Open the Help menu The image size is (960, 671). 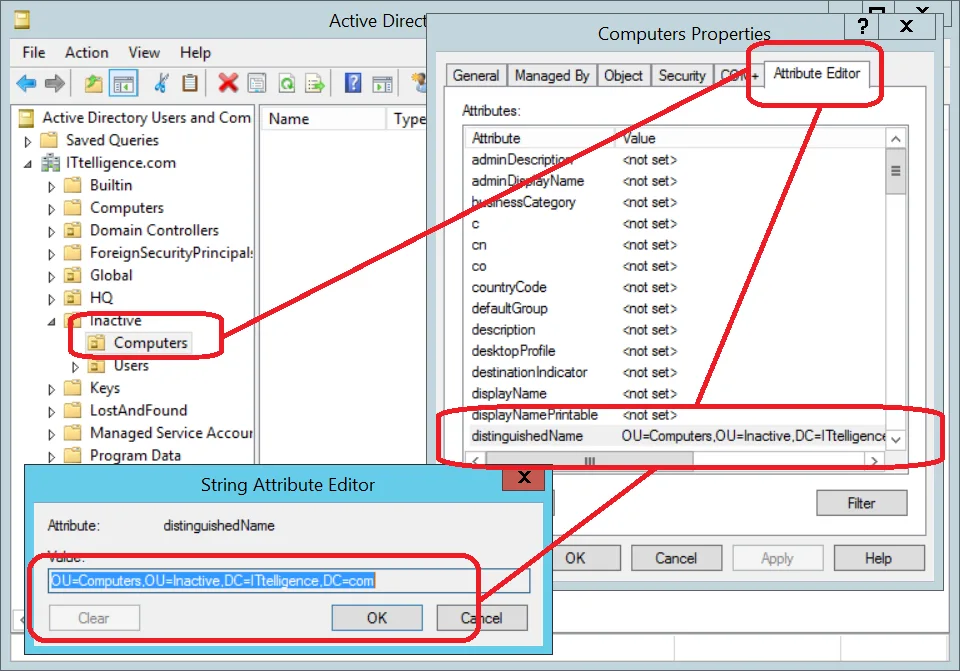coord(195,53)
